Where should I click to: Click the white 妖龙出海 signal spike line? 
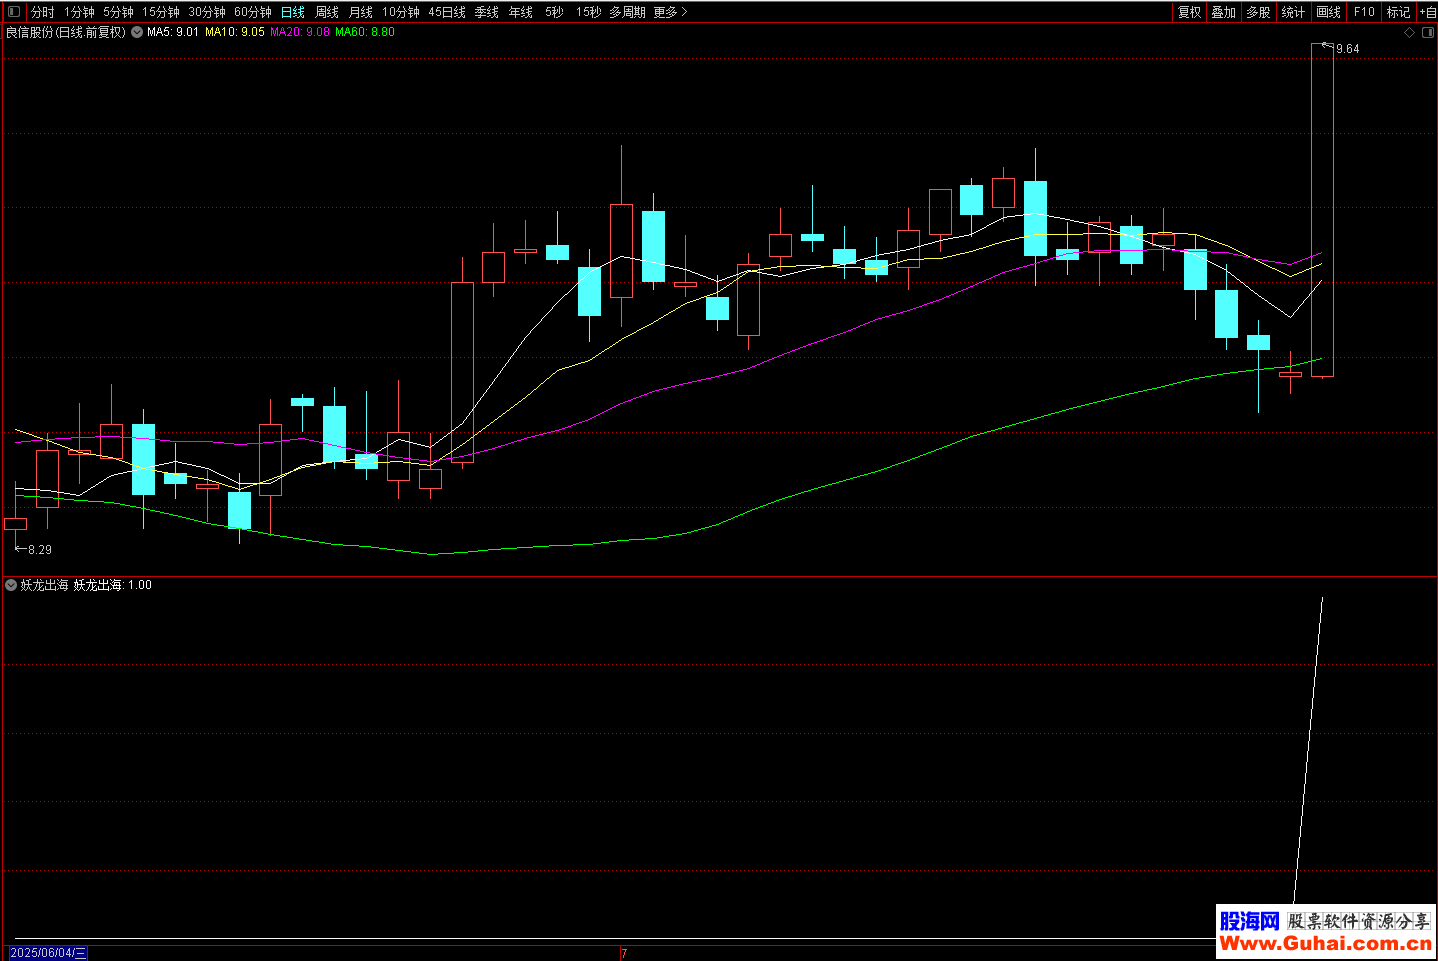tap(1308, 750)
